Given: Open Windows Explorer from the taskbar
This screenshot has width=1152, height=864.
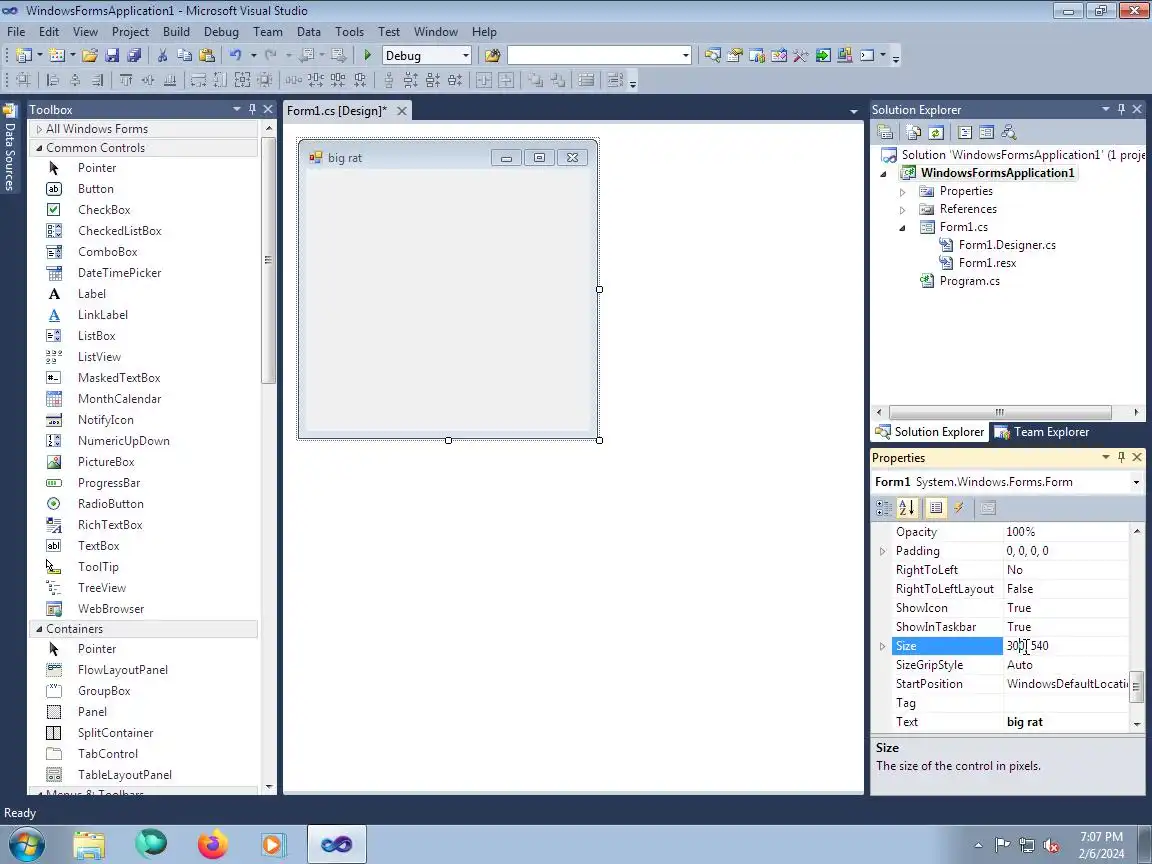Looking at the screenshot, I should [89, 845].
